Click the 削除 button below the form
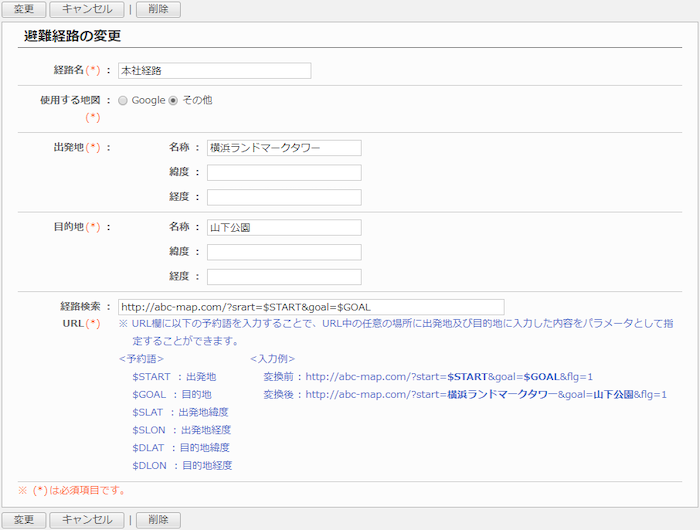Image resolution: width=700 pixels, height=530 pixels. 158,520
